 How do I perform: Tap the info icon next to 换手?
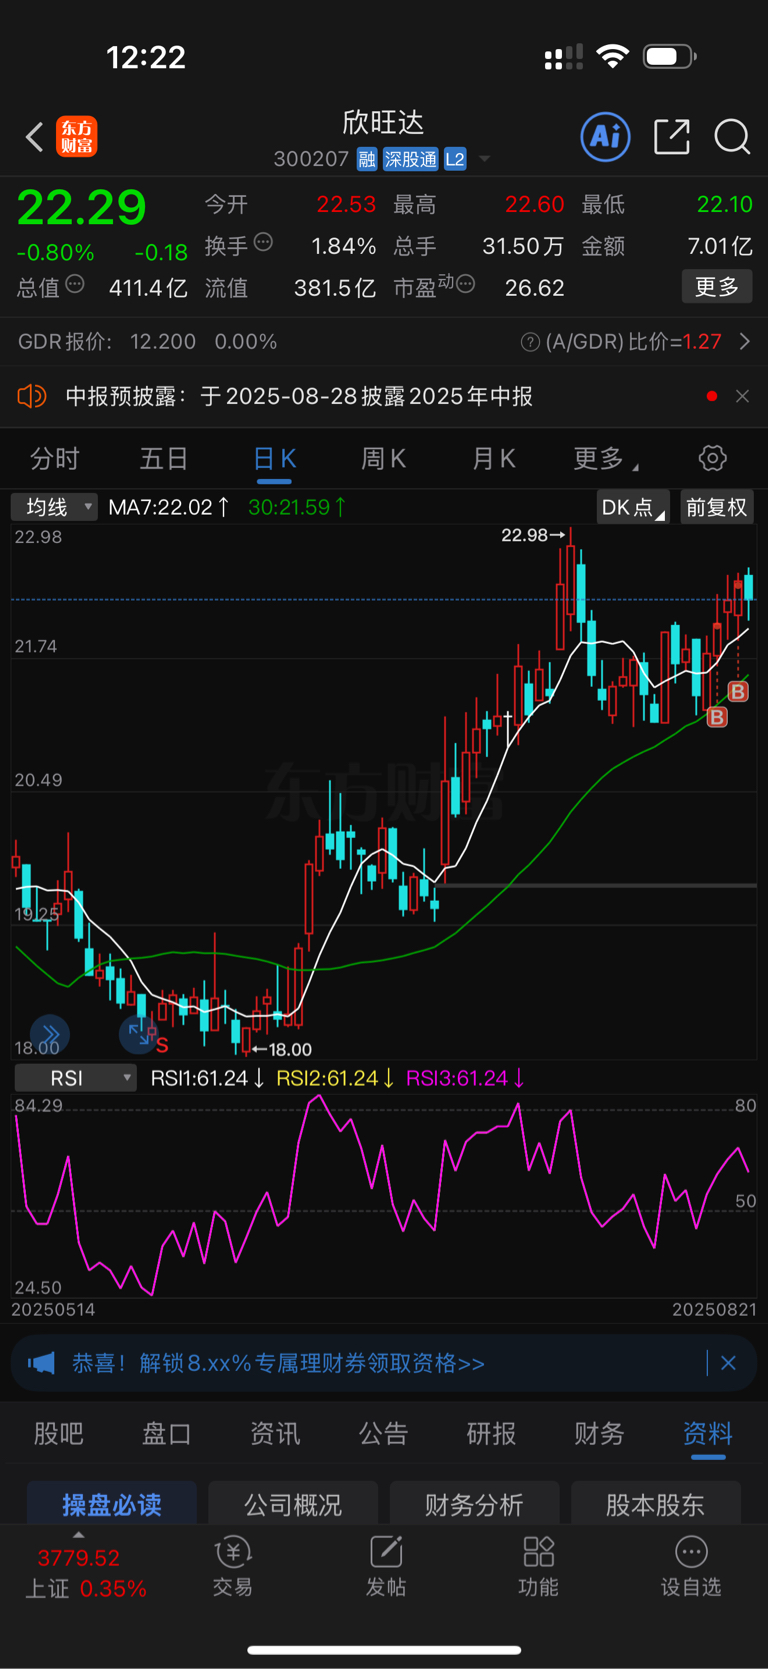coord(263,242)
